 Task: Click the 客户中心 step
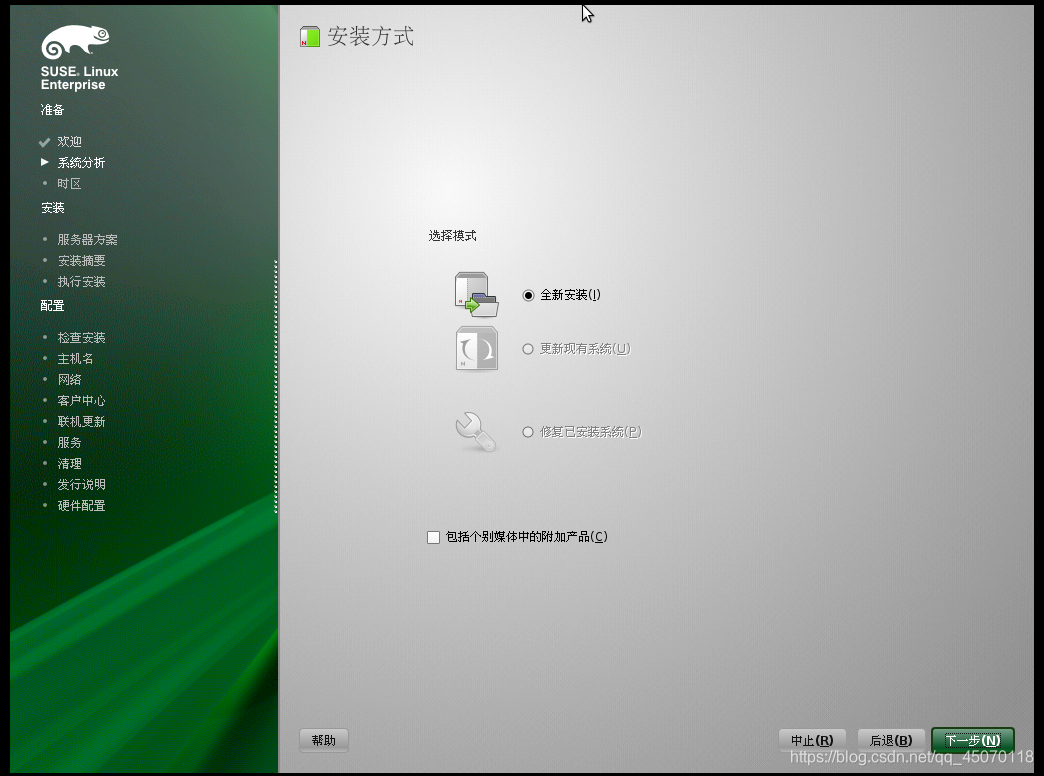point(81,401)
